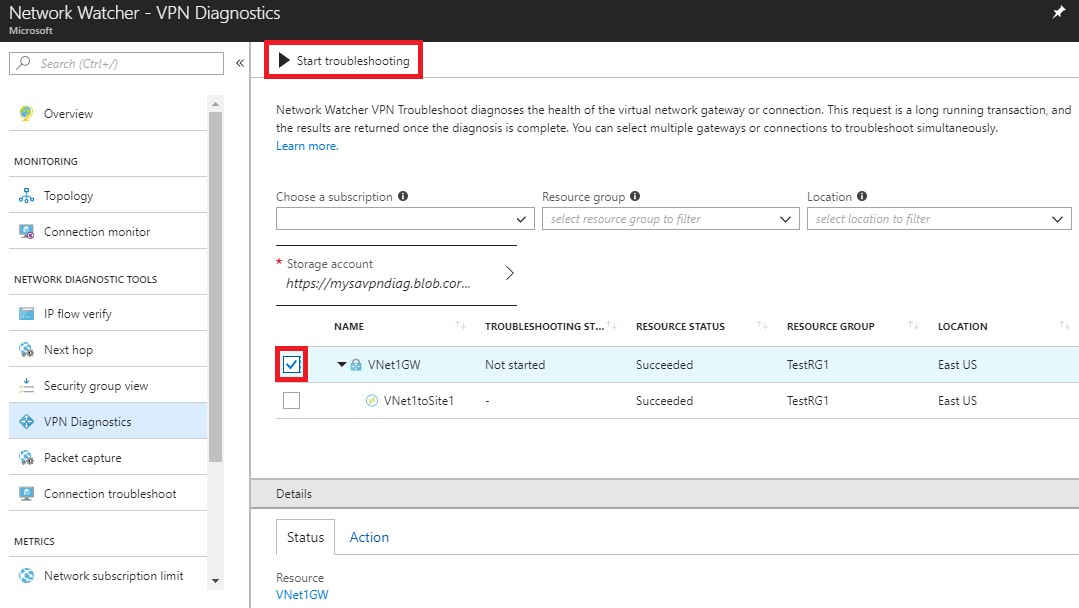This screenshot has width=1079, height=608.
Task: Select the Status tab
Action: coord(305,537)
